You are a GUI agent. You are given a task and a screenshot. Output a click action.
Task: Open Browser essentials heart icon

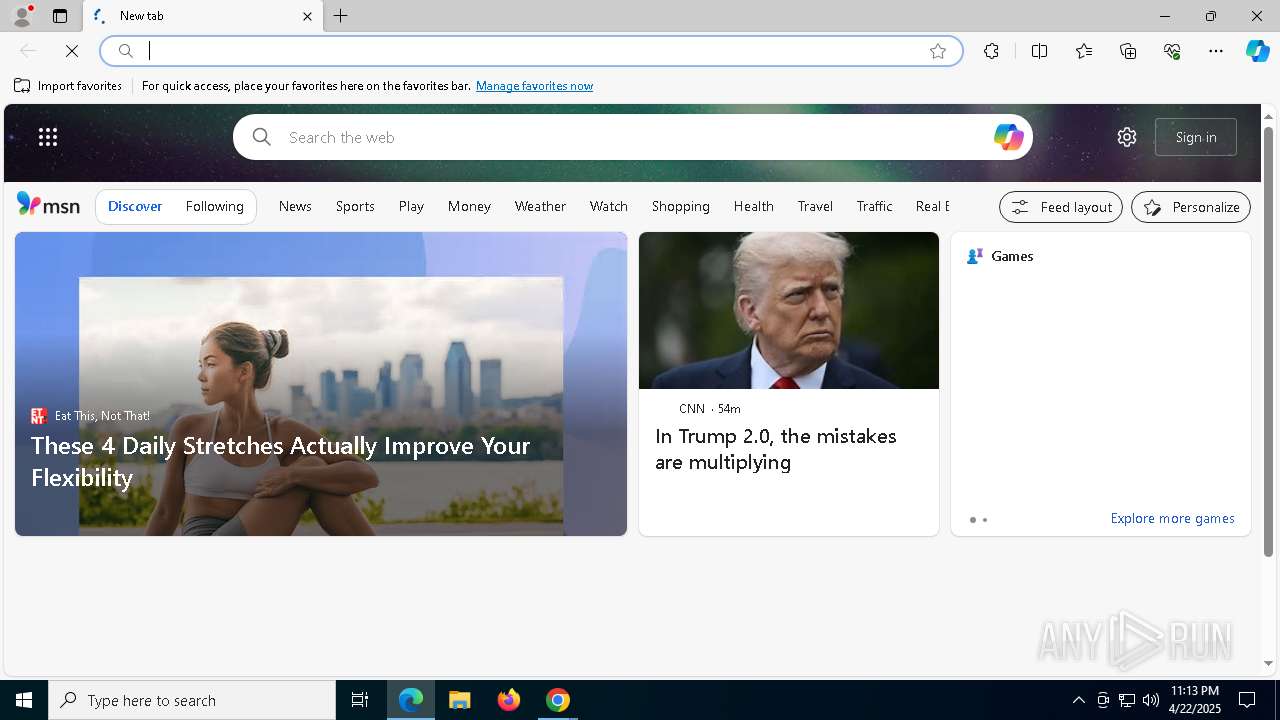1172,51
